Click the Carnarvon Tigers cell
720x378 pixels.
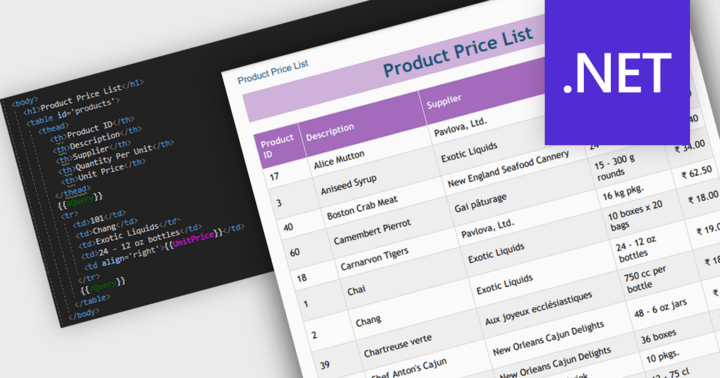374,260
